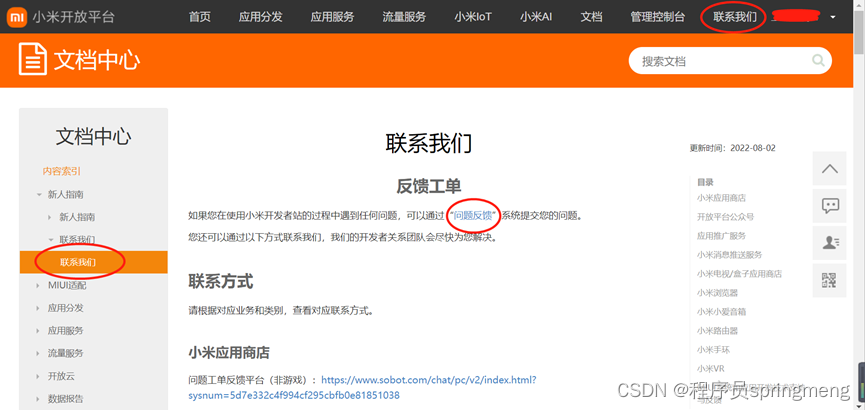
Task: Jump to 应用推广服务 in 目录
Action: point(722,236)
